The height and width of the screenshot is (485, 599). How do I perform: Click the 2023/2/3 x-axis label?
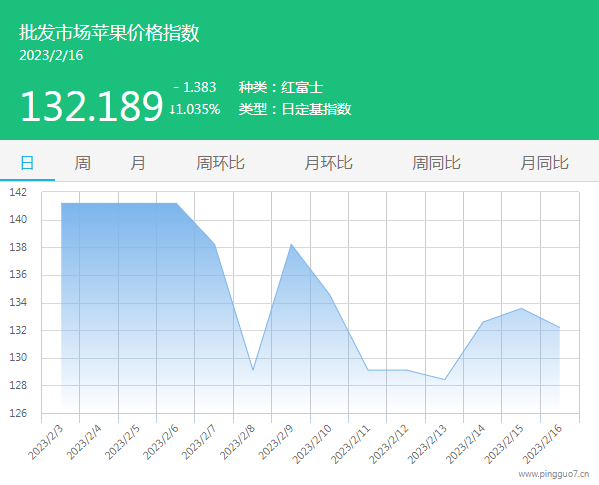[x=45, y=442]
